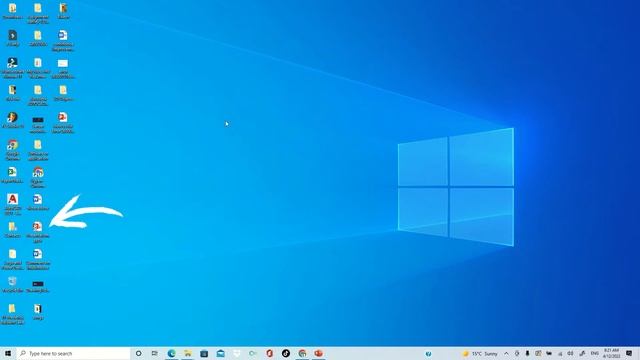Open Microsoft Store from the taskbar
The image size is (640, 360).
[204, 353]
